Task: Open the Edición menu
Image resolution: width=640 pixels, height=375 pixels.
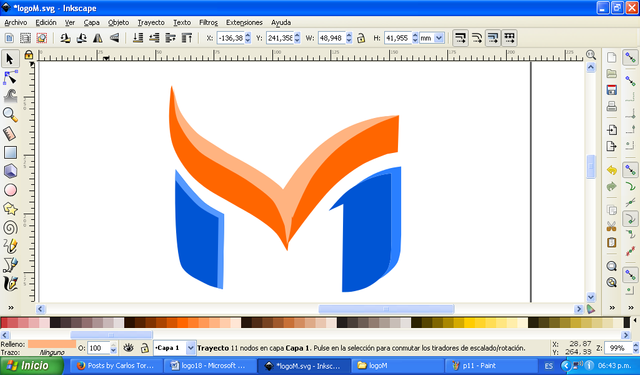Action: click(x=46, y=22)
